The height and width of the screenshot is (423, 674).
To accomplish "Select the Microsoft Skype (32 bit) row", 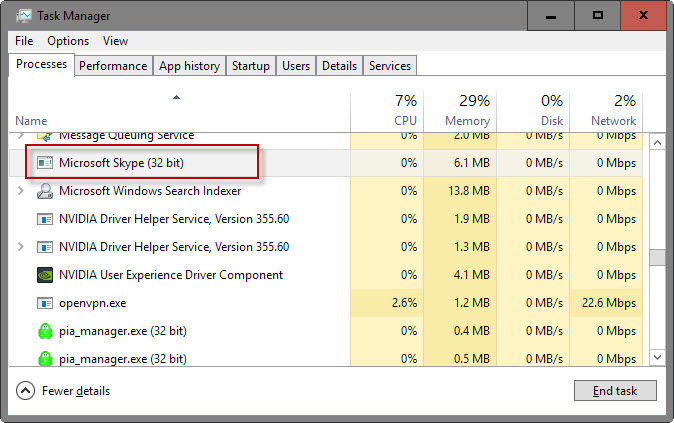I will coord(326,163).
